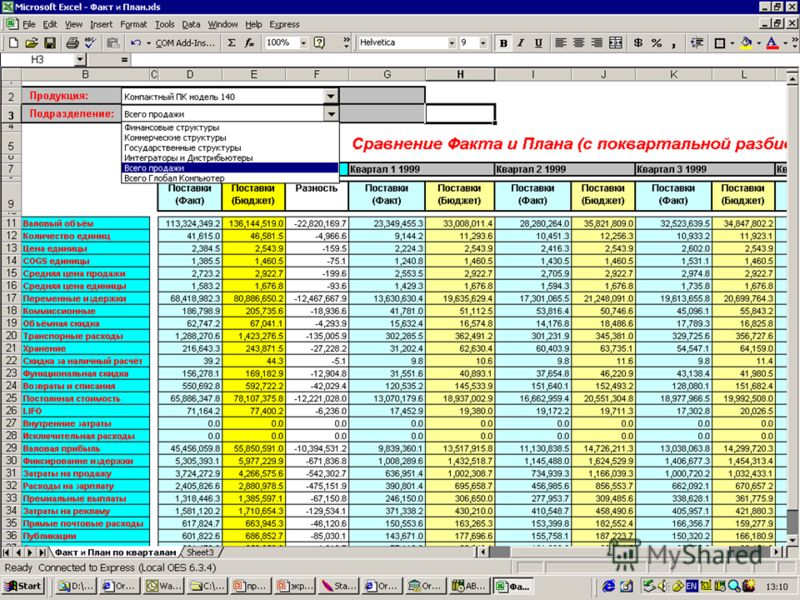This screenshot has width=800, height=600.
Task: Toggle Italic formatting
Action: coord(521,43)
